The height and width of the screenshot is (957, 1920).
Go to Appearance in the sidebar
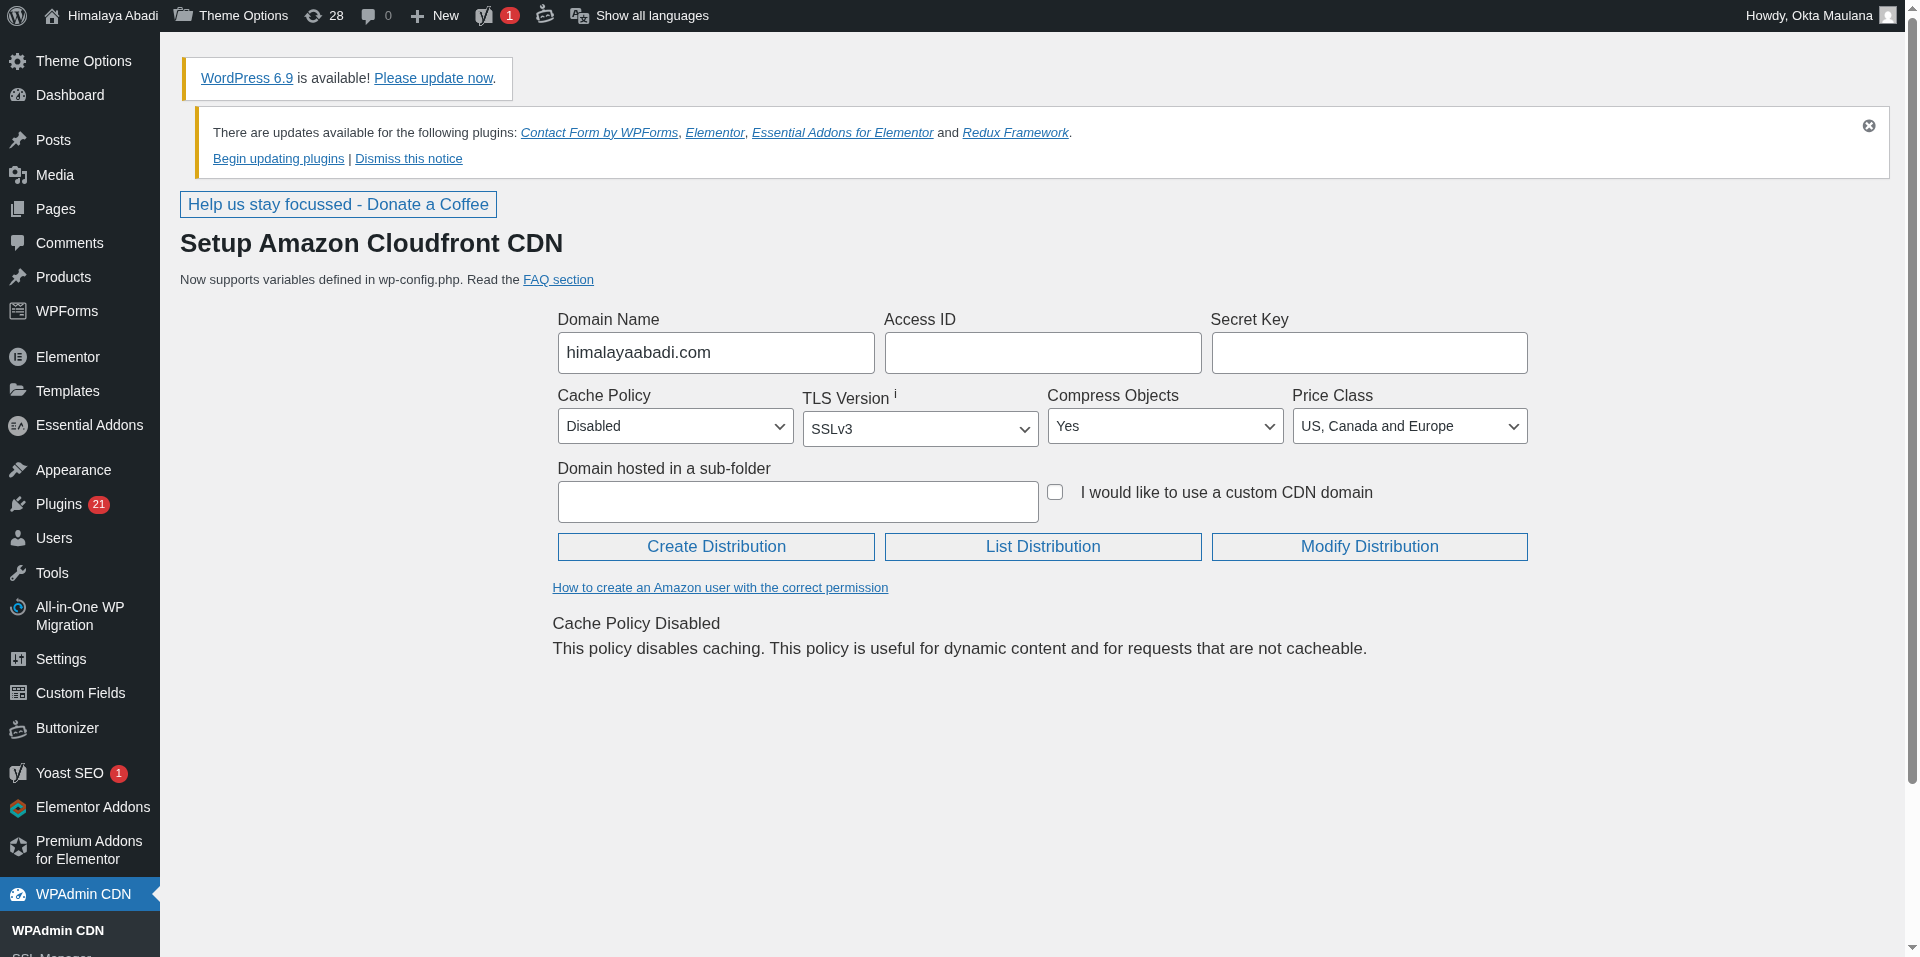pos(73,470)
